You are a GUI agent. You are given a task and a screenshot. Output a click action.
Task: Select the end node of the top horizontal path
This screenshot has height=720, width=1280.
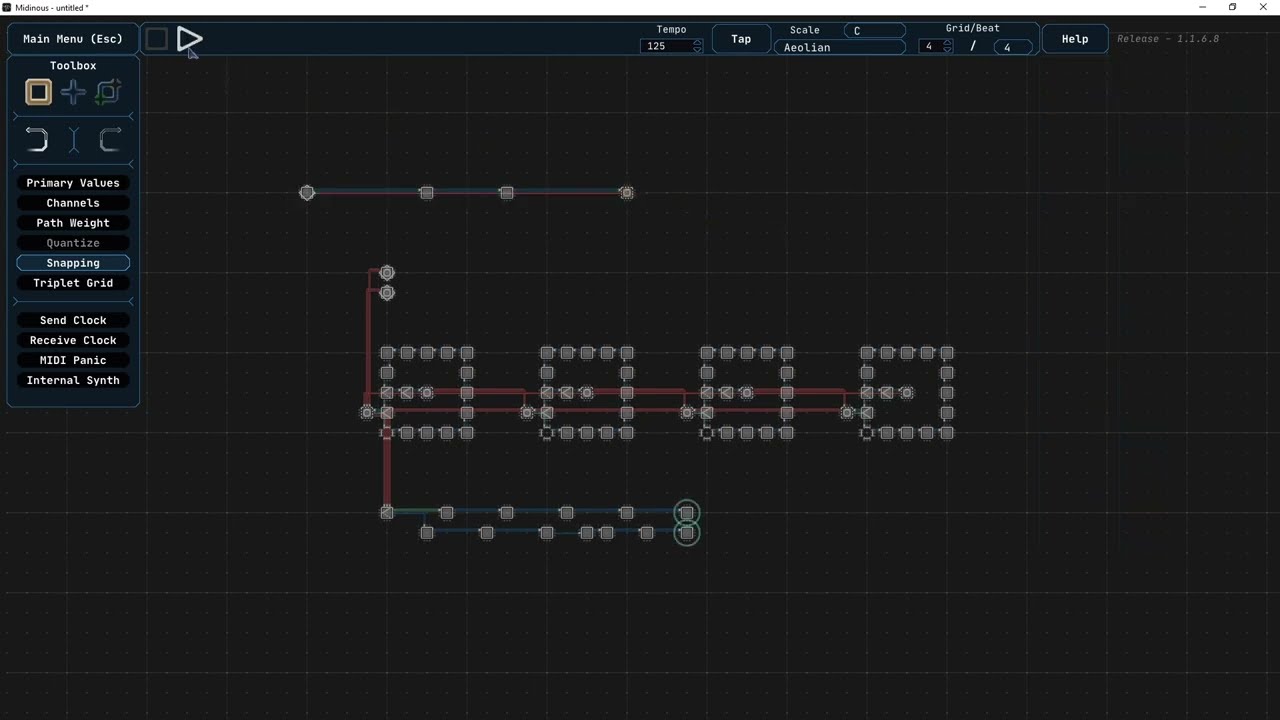627,192
